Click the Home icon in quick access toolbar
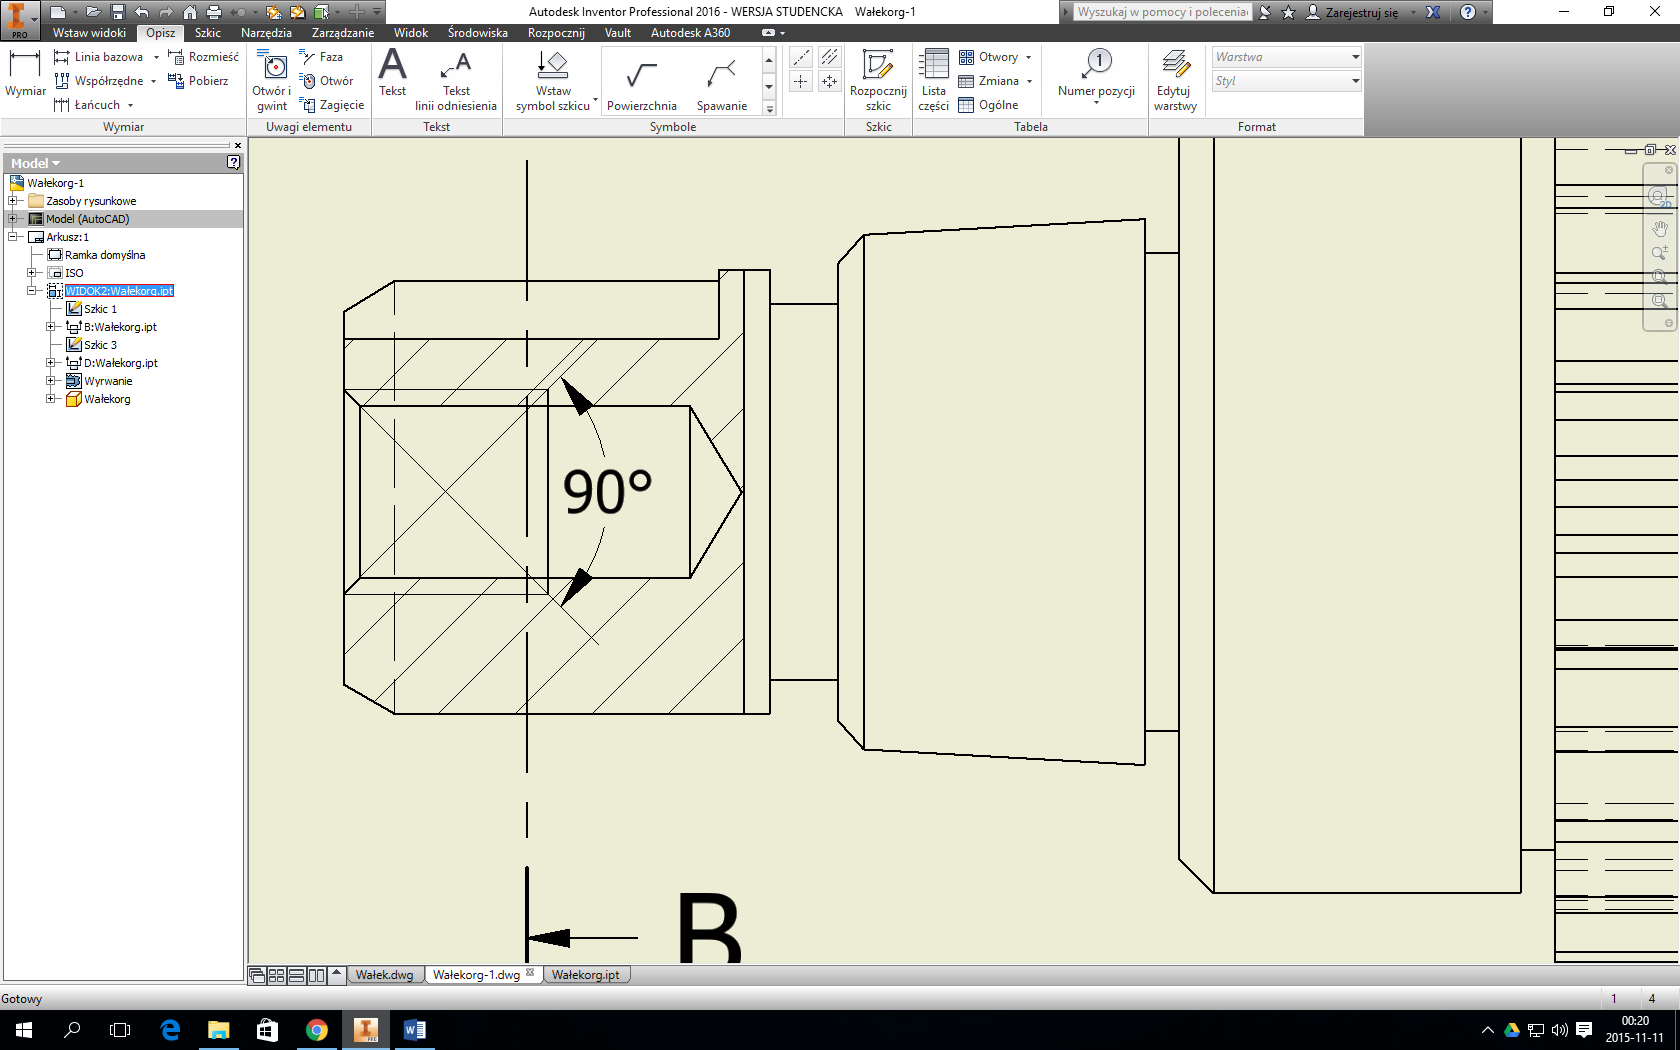The width and height of the screenshot is (1680, 1050). click(x=190, y=12)
